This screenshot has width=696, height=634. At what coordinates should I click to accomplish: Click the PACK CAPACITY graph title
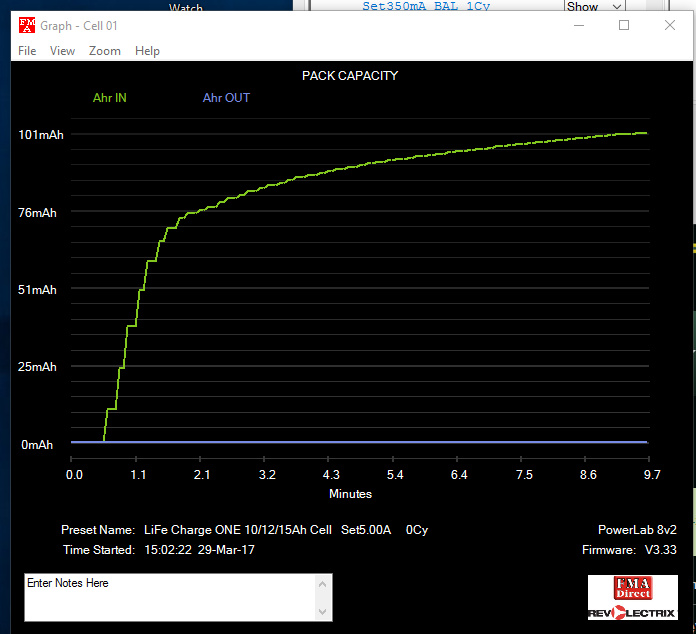(350, 75)
